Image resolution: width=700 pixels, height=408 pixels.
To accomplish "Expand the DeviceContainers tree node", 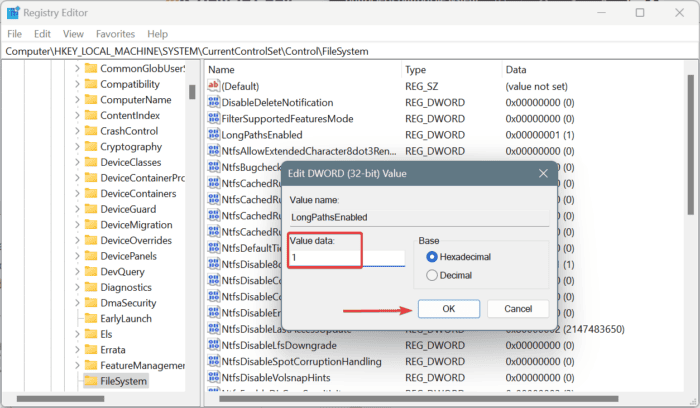I will point(77,193).
